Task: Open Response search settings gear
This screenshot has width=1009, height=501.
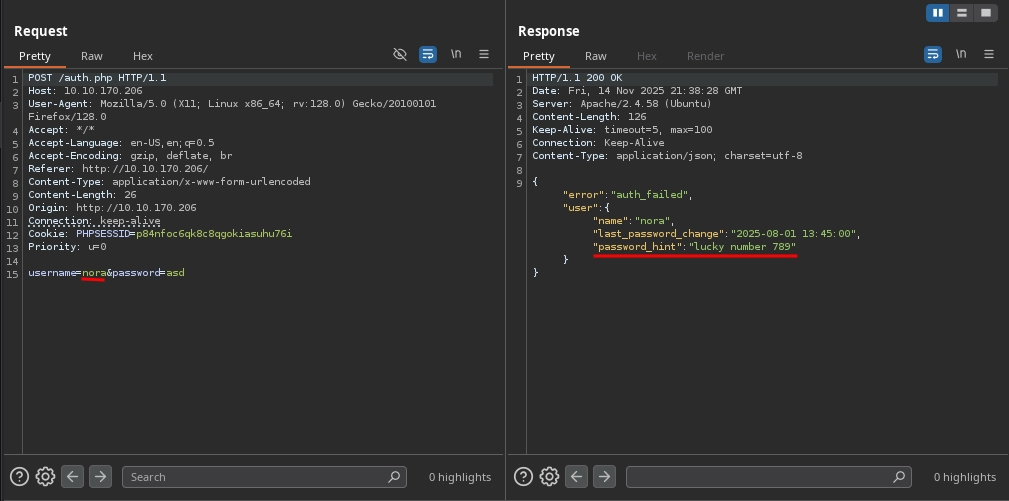Action: click(549, 477)
